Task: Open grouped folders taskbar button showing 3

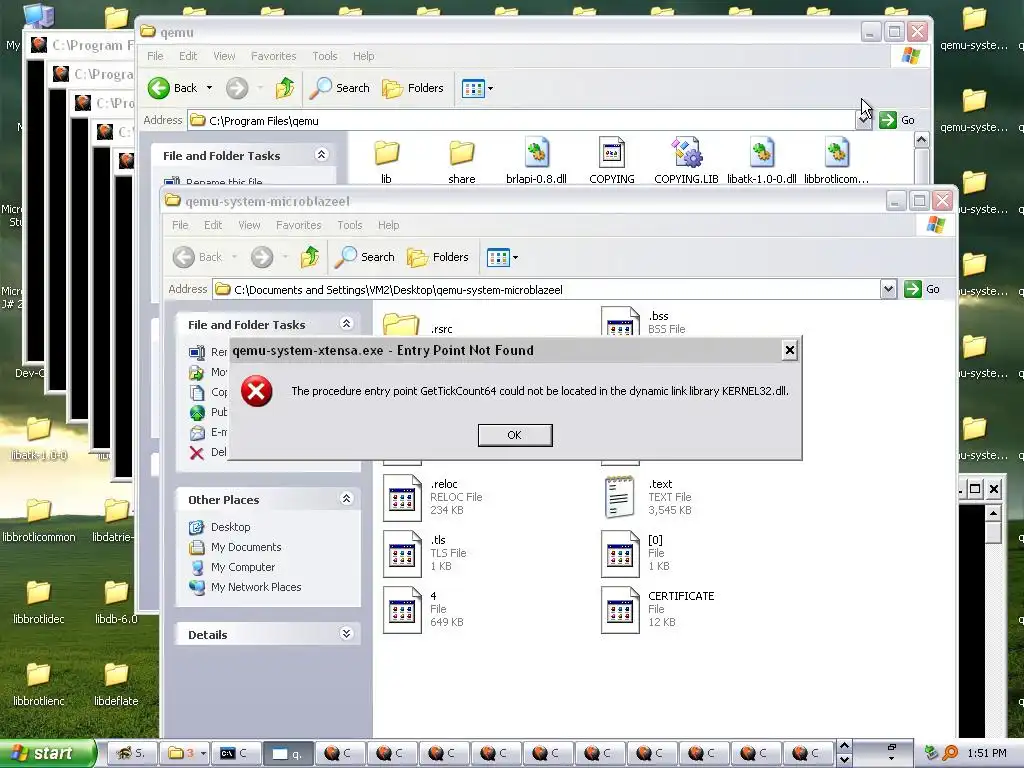Action: (x=187, y=754)
